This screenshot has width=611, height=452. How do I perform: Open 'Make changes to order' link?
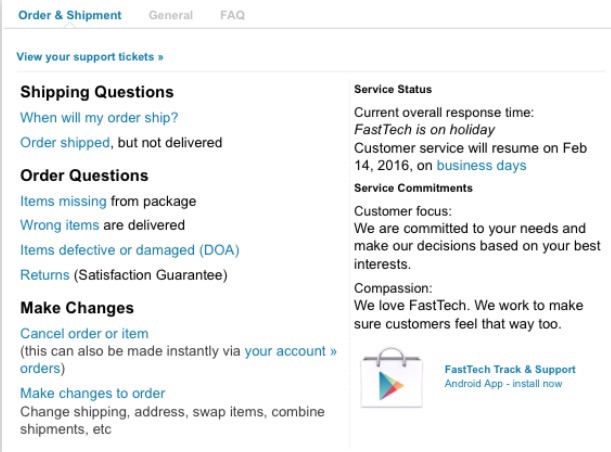pos(93,393)
